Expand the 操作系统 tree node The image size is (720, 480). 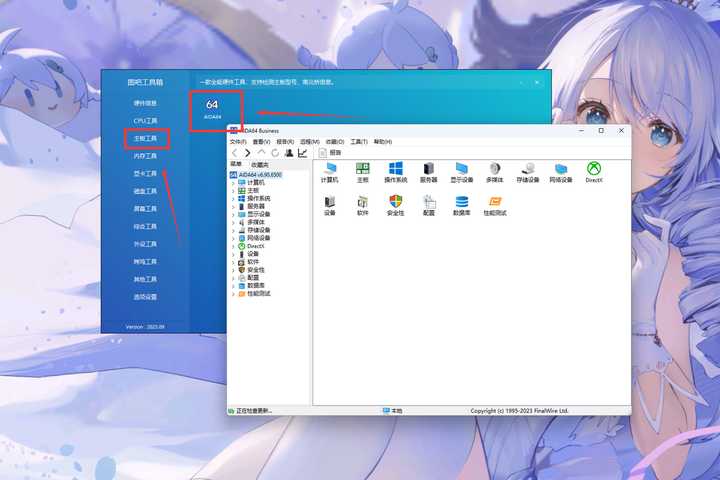(x=233, y=199)
